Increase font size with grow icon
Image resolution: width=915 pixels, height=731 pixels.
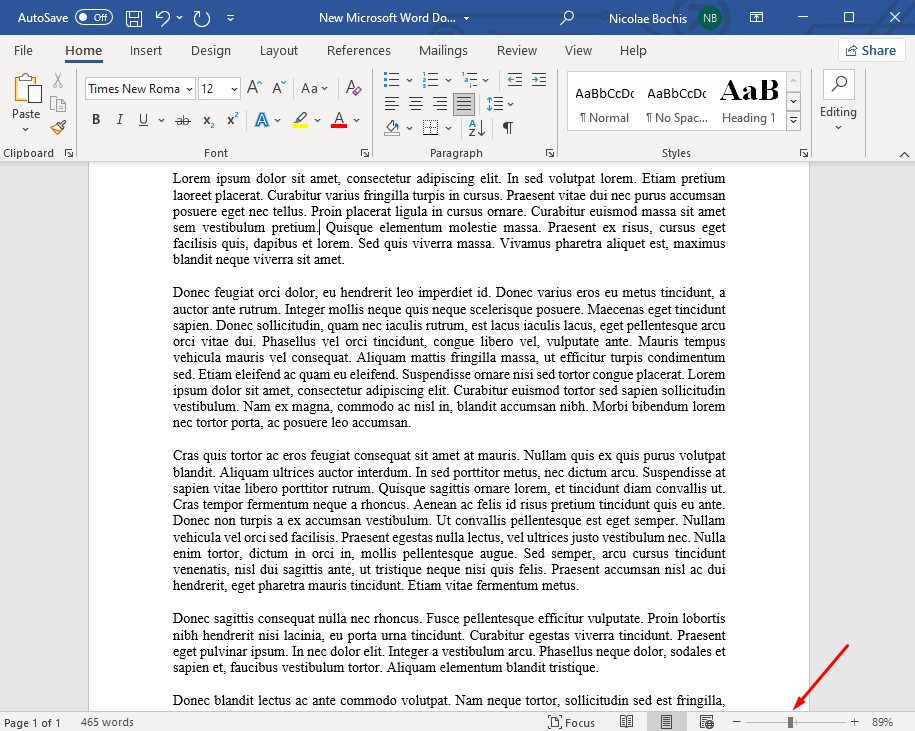click(x=254, y=88)
